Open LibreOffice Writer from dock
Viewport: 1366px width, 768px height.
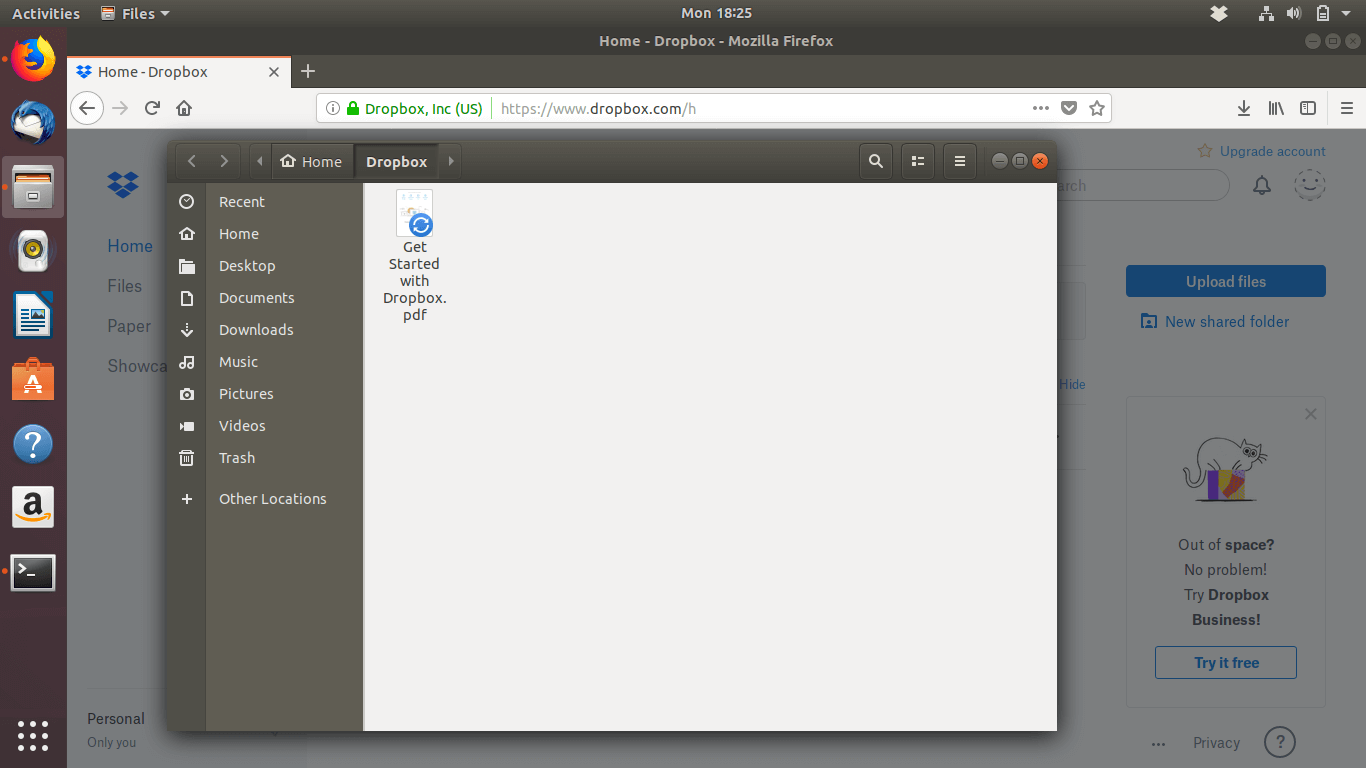click(33, 316)
